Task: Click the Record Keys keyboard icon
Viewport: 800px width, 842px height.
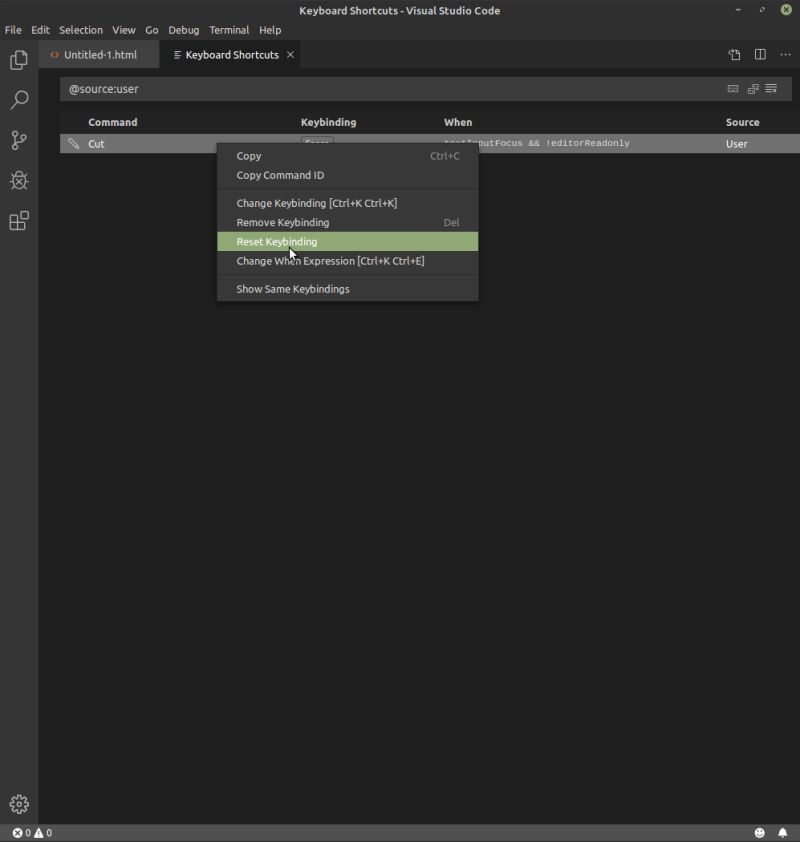Action: tap(732, 88)
